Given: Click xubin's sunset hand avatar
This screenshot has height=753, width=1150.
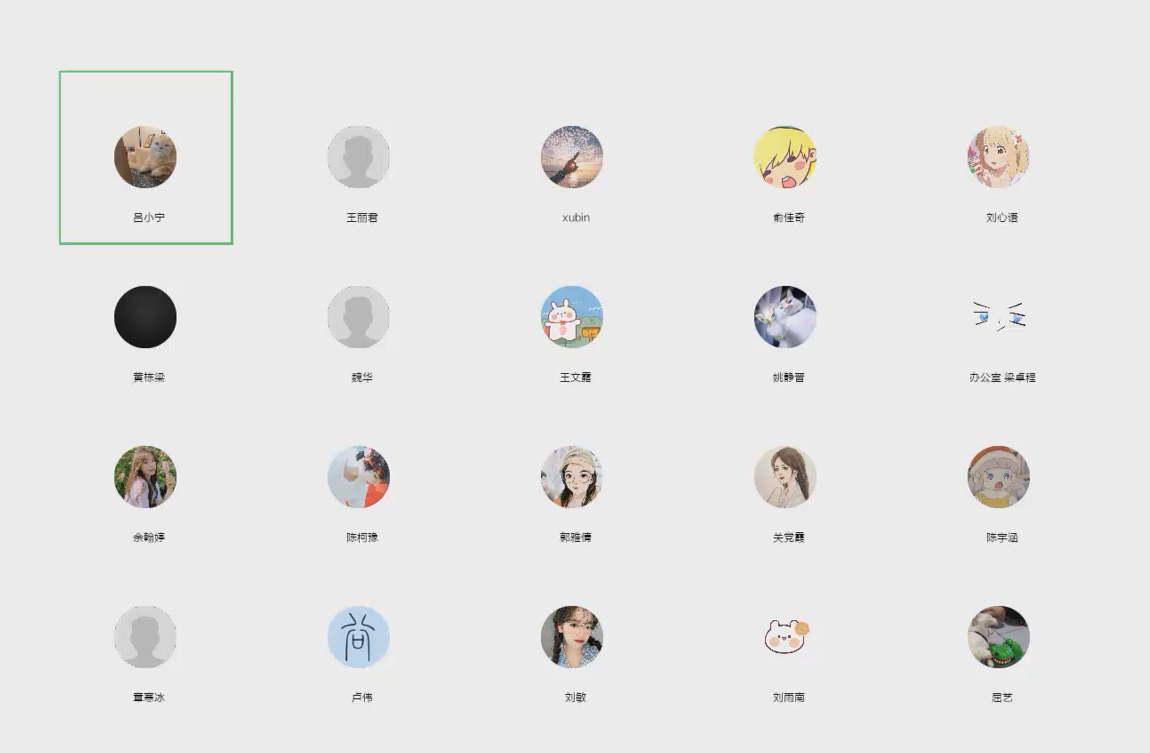Looking at the screenshot, I should (572, 157).
